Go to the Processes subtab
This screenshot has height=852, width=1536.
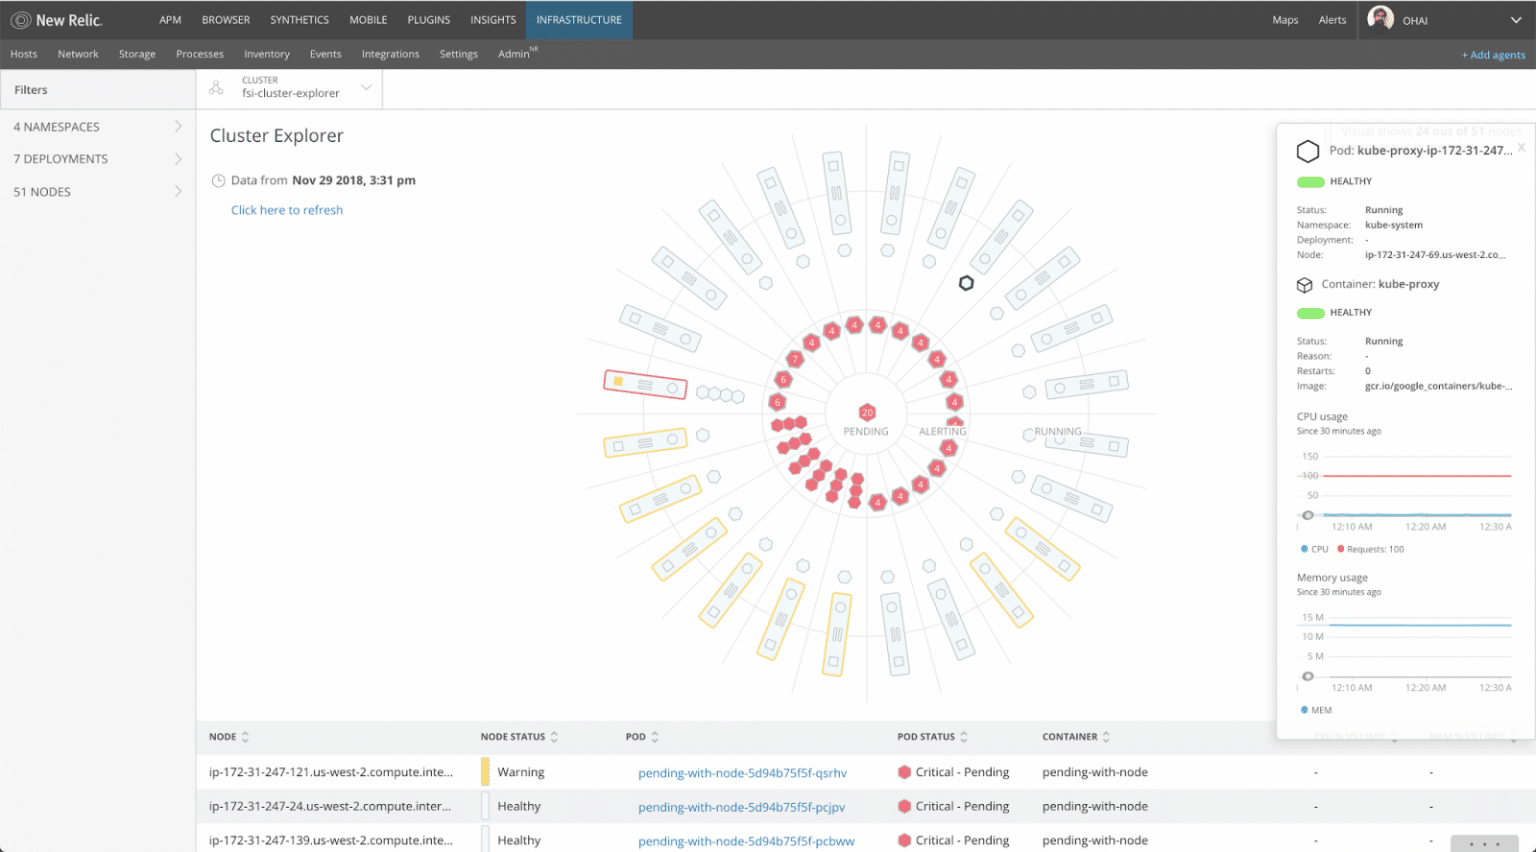pyautogui.click(x=200, y=54)
